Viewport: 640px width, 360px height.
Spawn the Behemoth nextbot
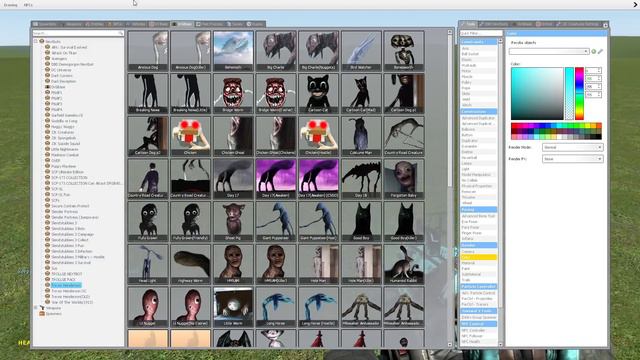(233, 51)
